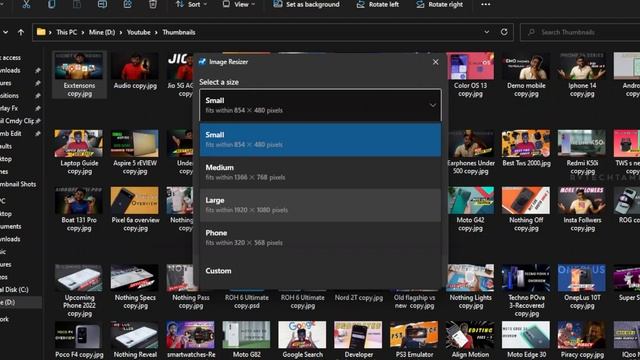Select Custom size option
Image resolution: width=640 pixels, height=360 pixels.
pos(320,271)
